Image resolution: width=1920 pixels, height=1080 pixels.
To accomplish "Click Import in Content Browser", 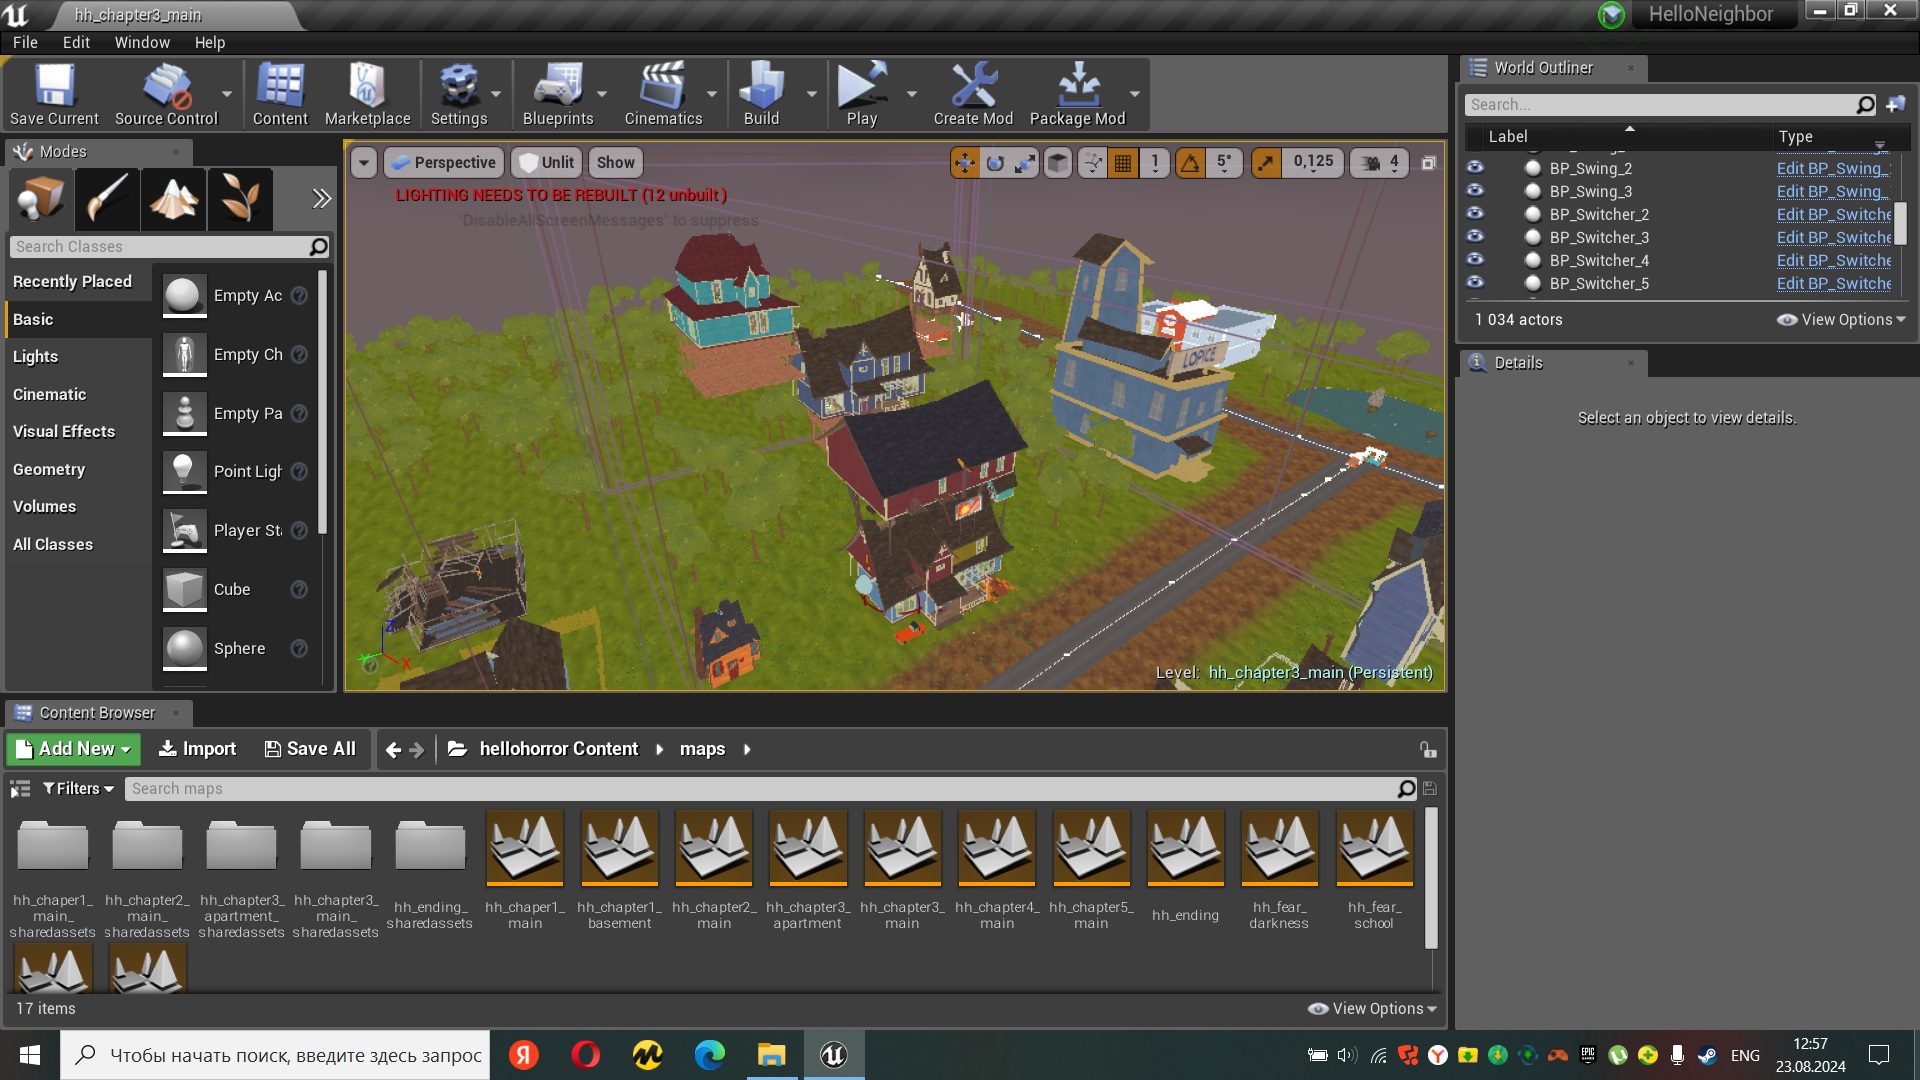I will point(198,749).
